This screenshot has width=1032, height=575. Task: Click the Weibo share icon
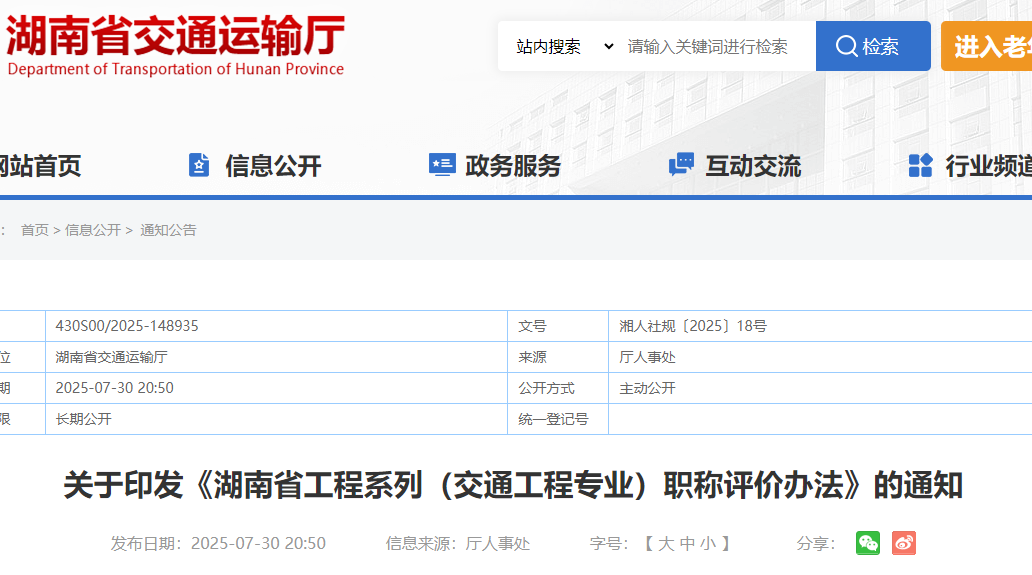[904, 543]
